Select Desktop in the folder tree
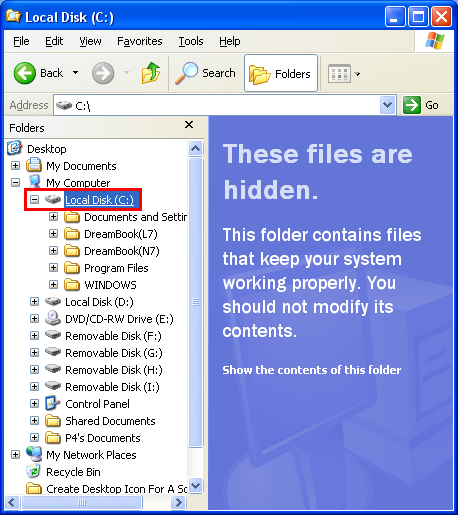The height and width of the screenshot is (515, 458). click(47, 149)
